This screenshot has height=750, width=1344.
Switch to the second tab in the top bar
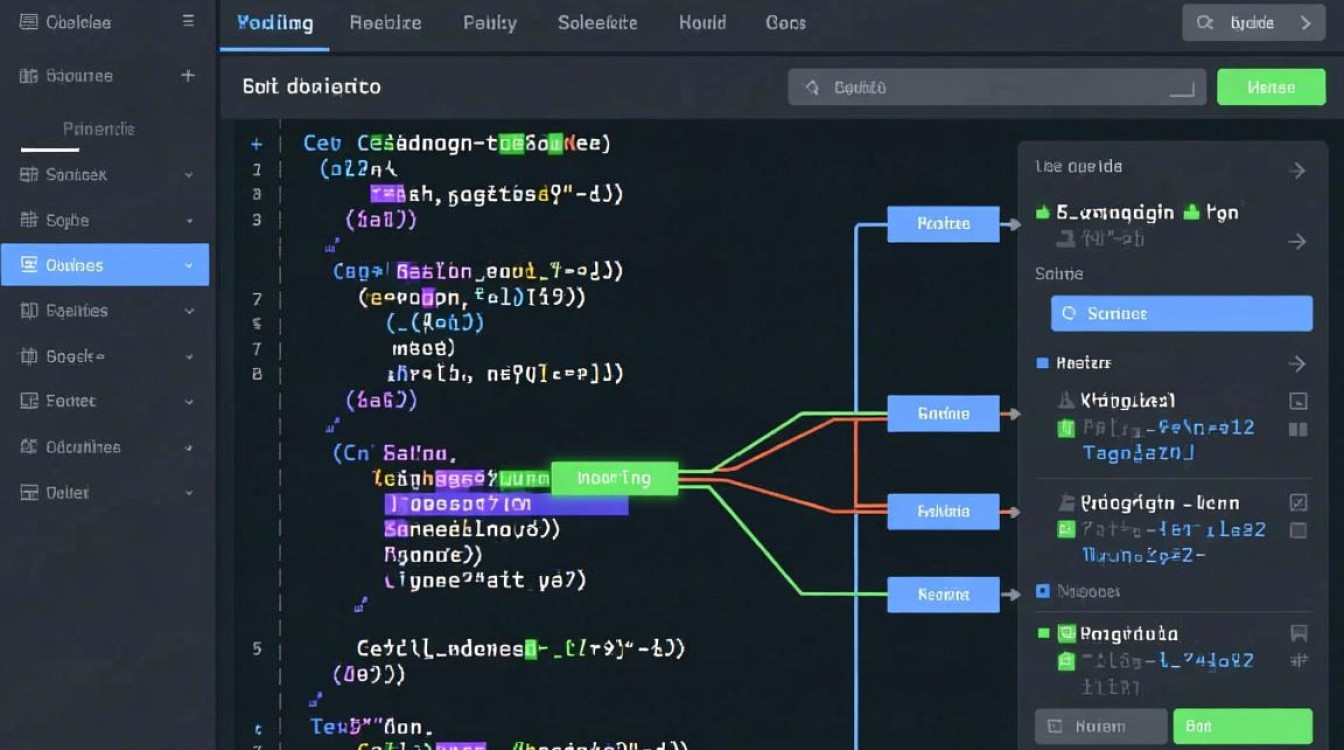[x=385, y=23]
